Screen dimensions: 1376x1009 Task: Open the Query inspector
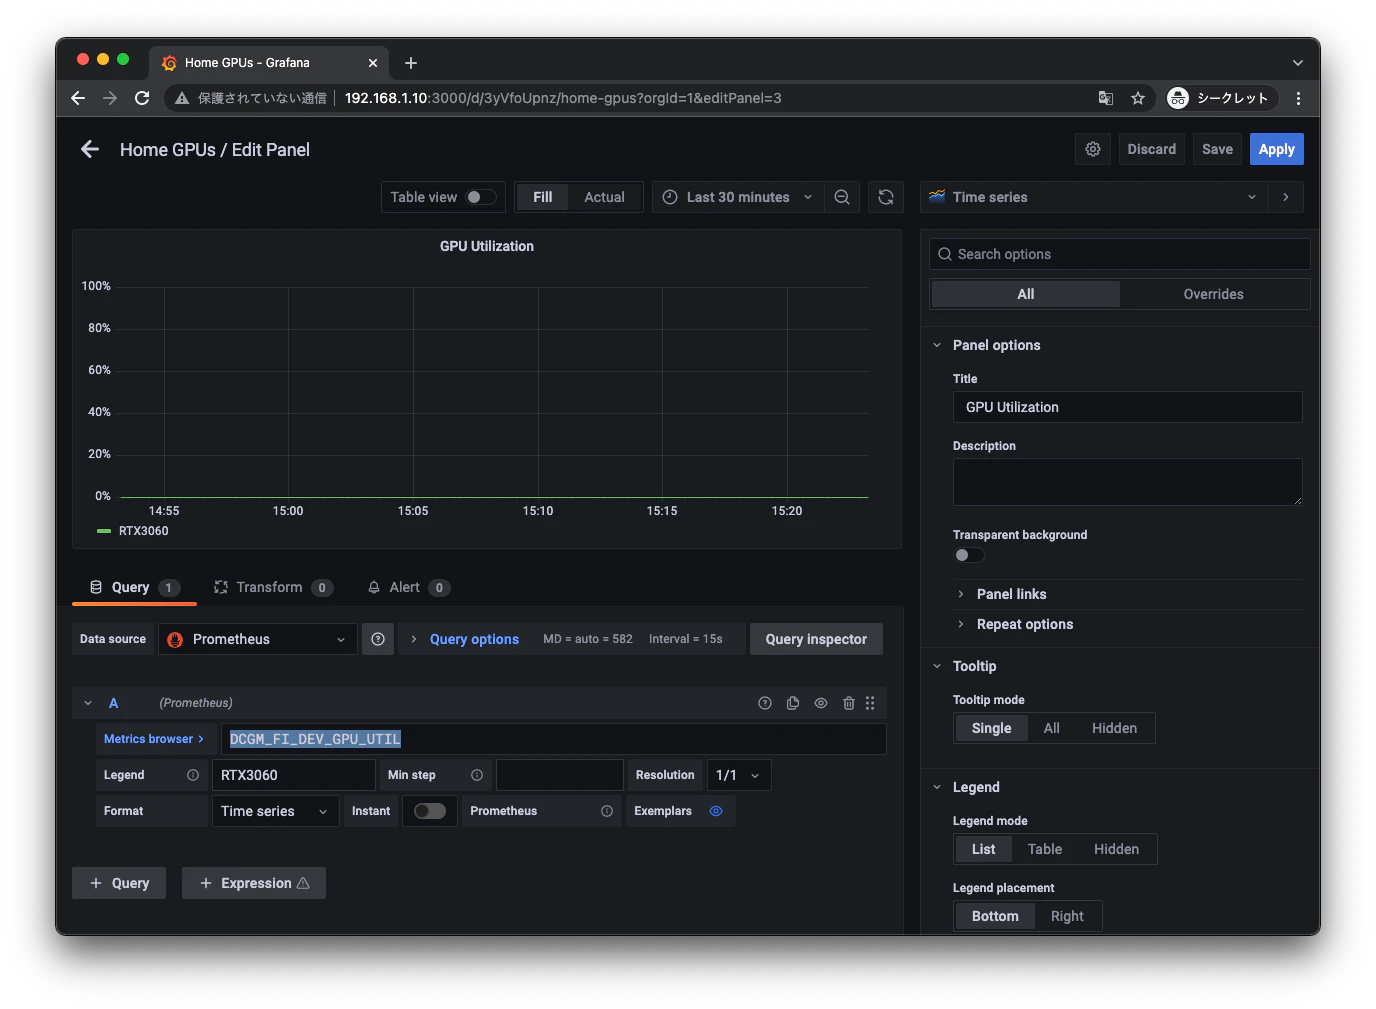click(816, 639)
